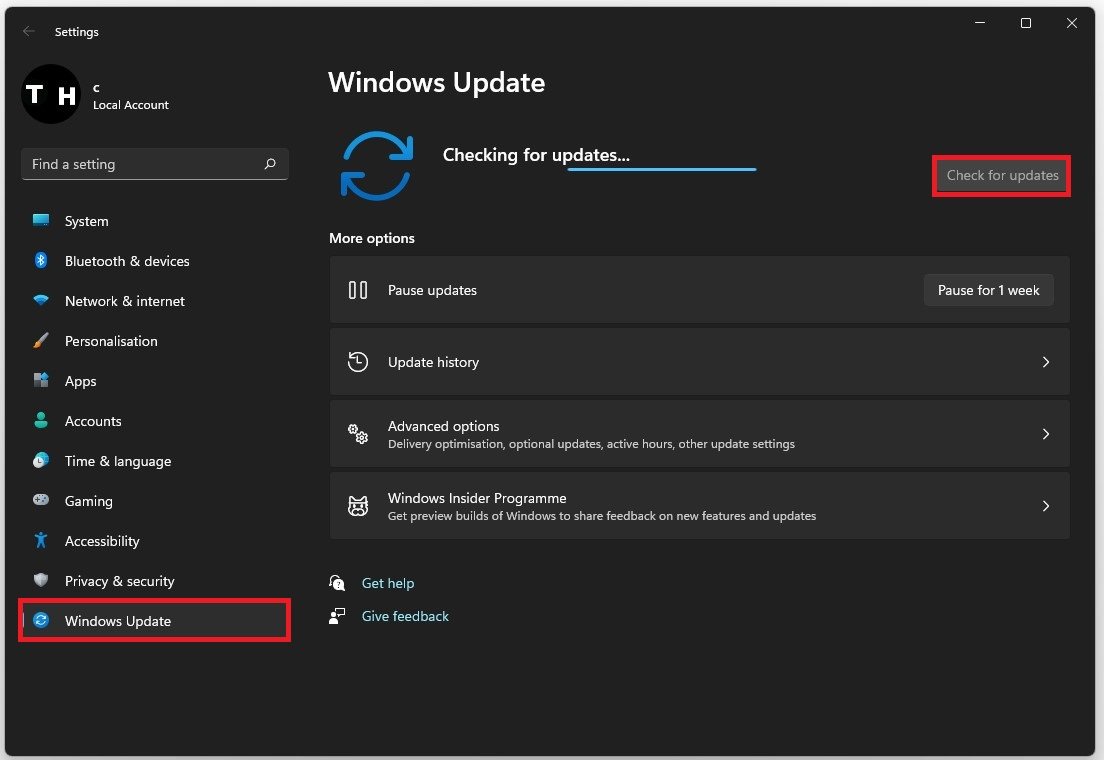Select Windows Update in the sidebar
The height and width of the screenshot is (760, 1104).
pyautogui.click(x=154, y=621)
